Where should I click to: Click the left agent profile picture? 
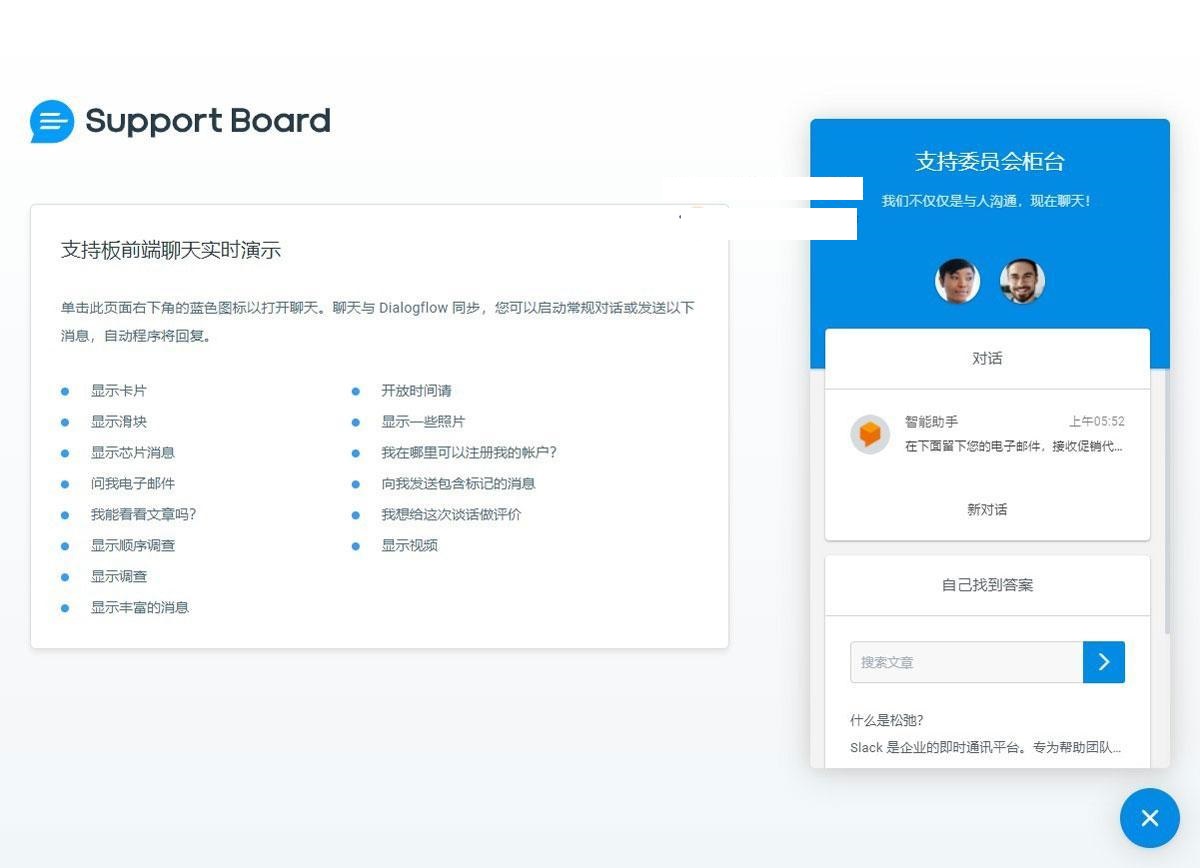pos(957,281)
